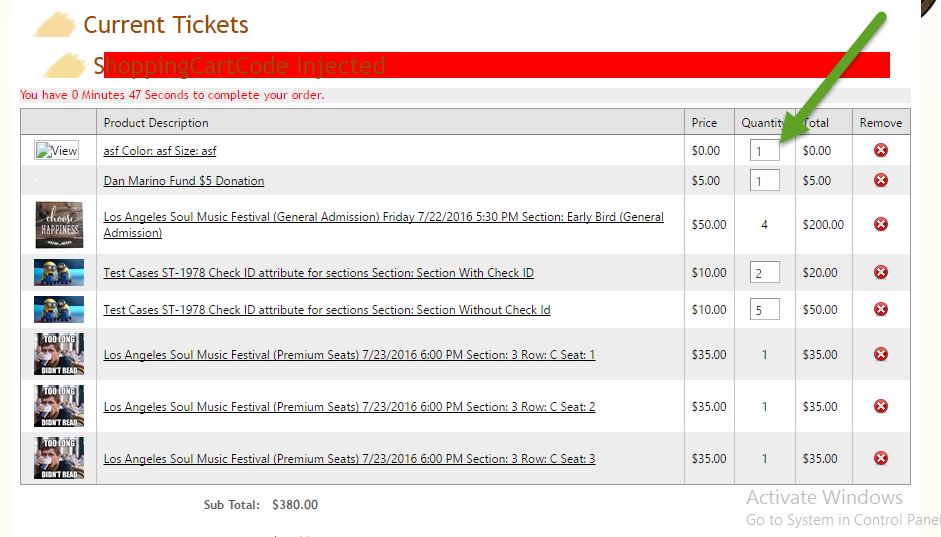
Task: Remove the Row C Seat 1 ticket
Action: 881,354
